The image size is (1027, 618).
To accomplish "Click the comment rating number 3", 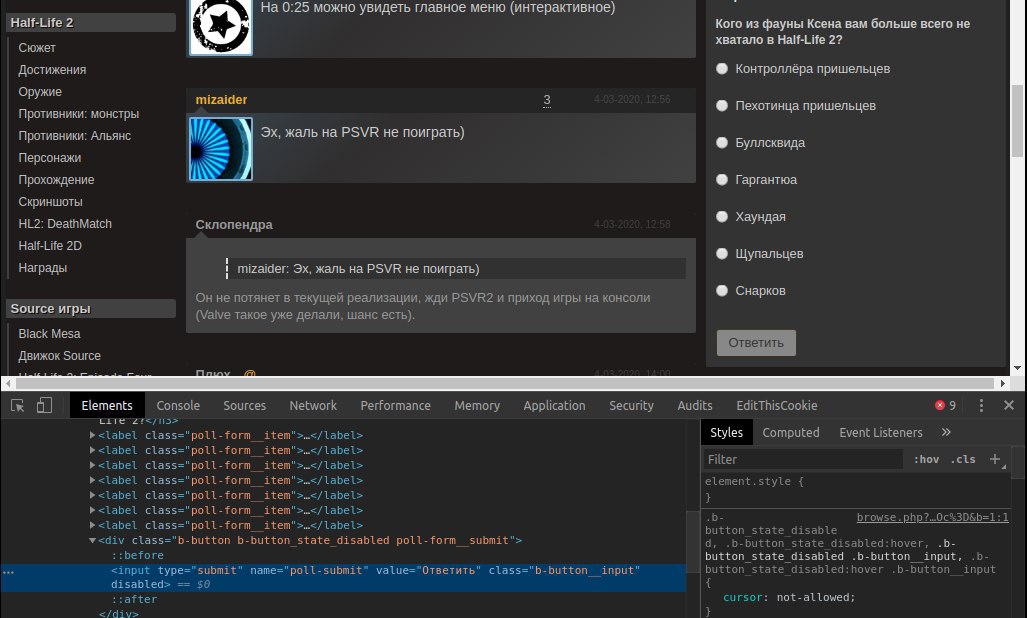I will 547,100.
